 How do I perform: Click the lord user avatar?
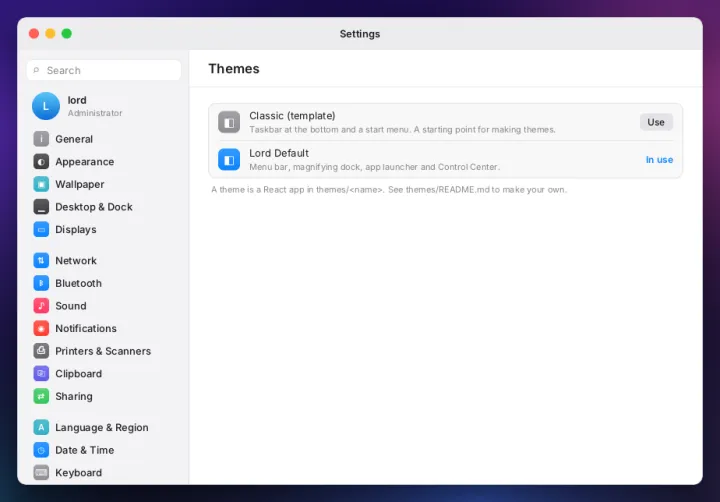[x=46, y=106]
